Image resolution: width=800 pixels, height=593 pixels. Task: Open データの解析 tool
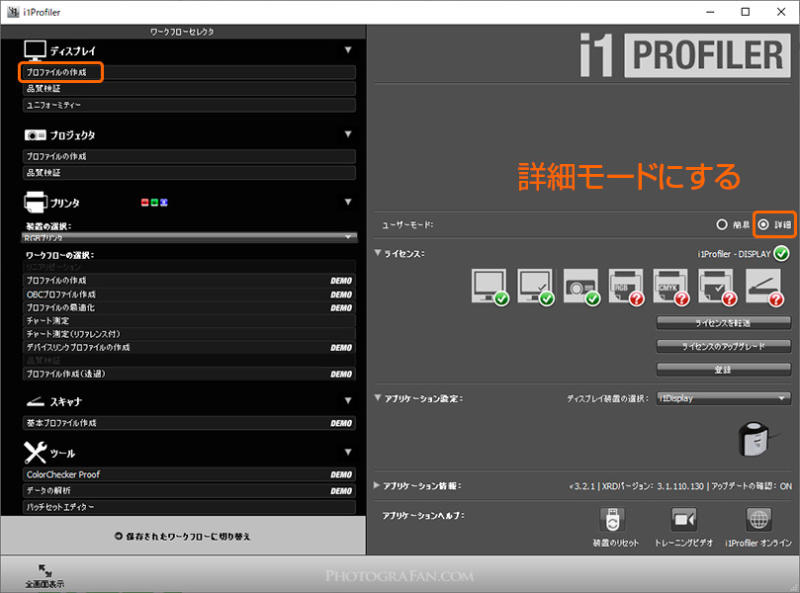(189, 491)
